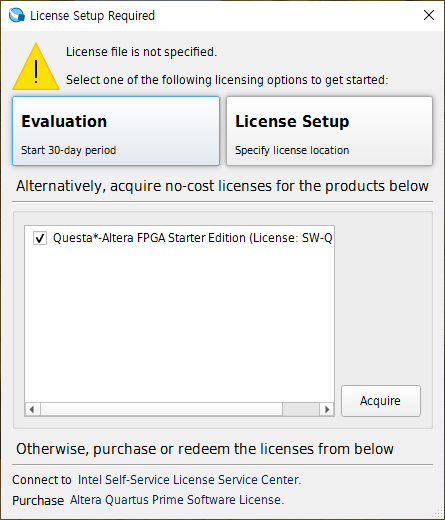
Task: Click 'License file is not specified.' message
Action: click(x=141, y=52)
